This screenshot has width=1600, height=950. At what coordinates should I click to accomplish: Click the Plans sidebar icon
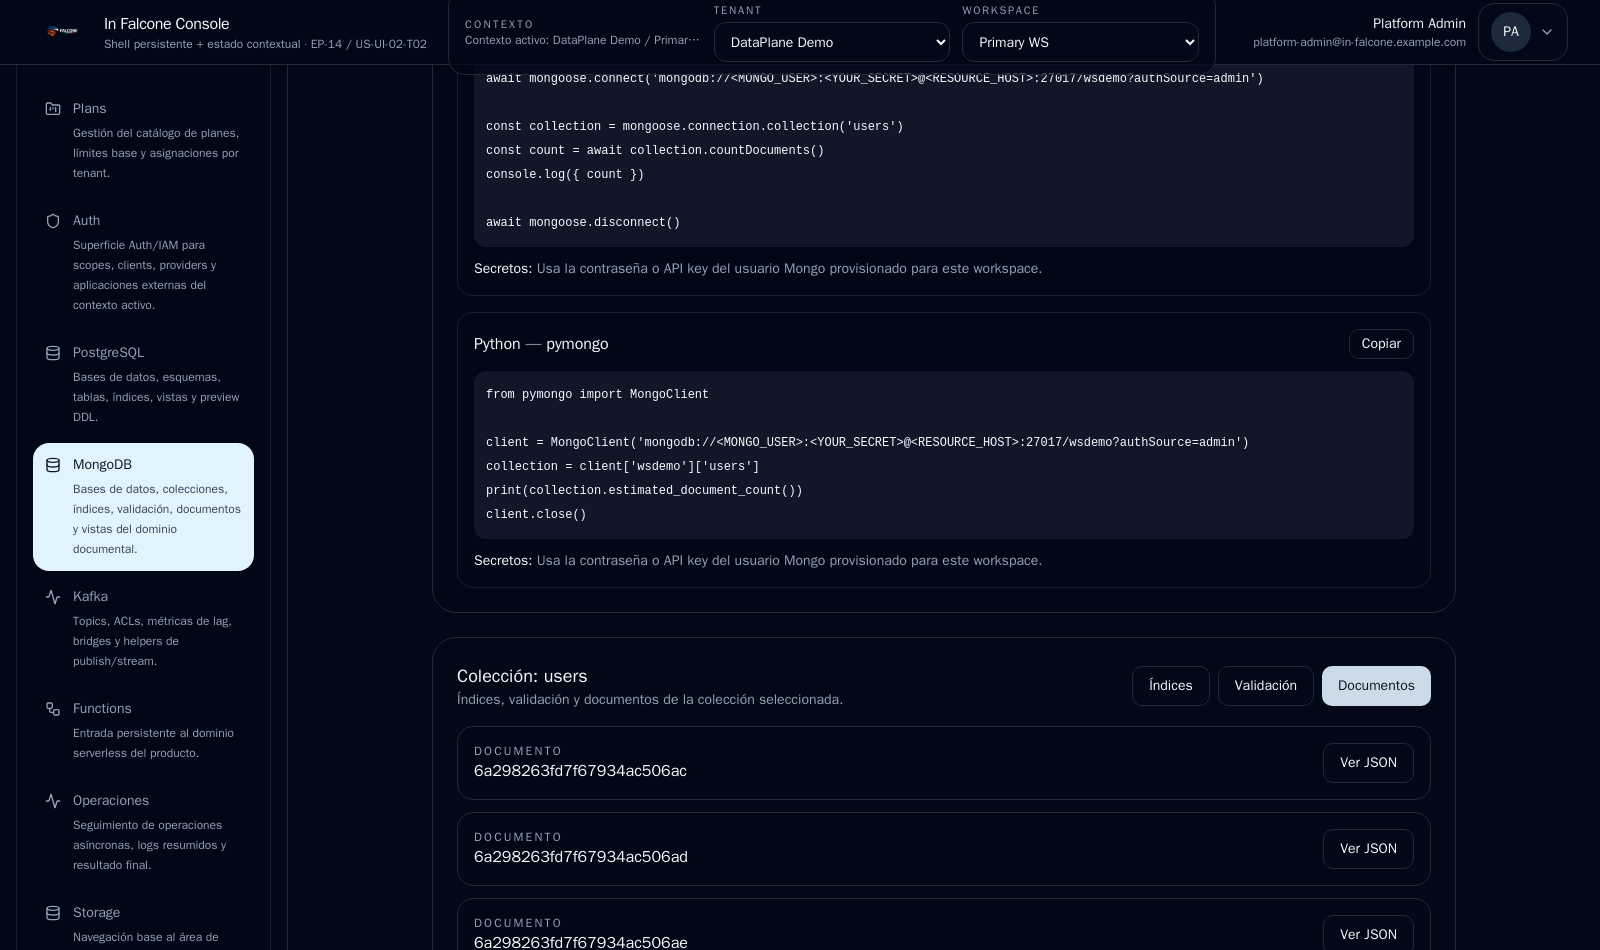[53, 108]
